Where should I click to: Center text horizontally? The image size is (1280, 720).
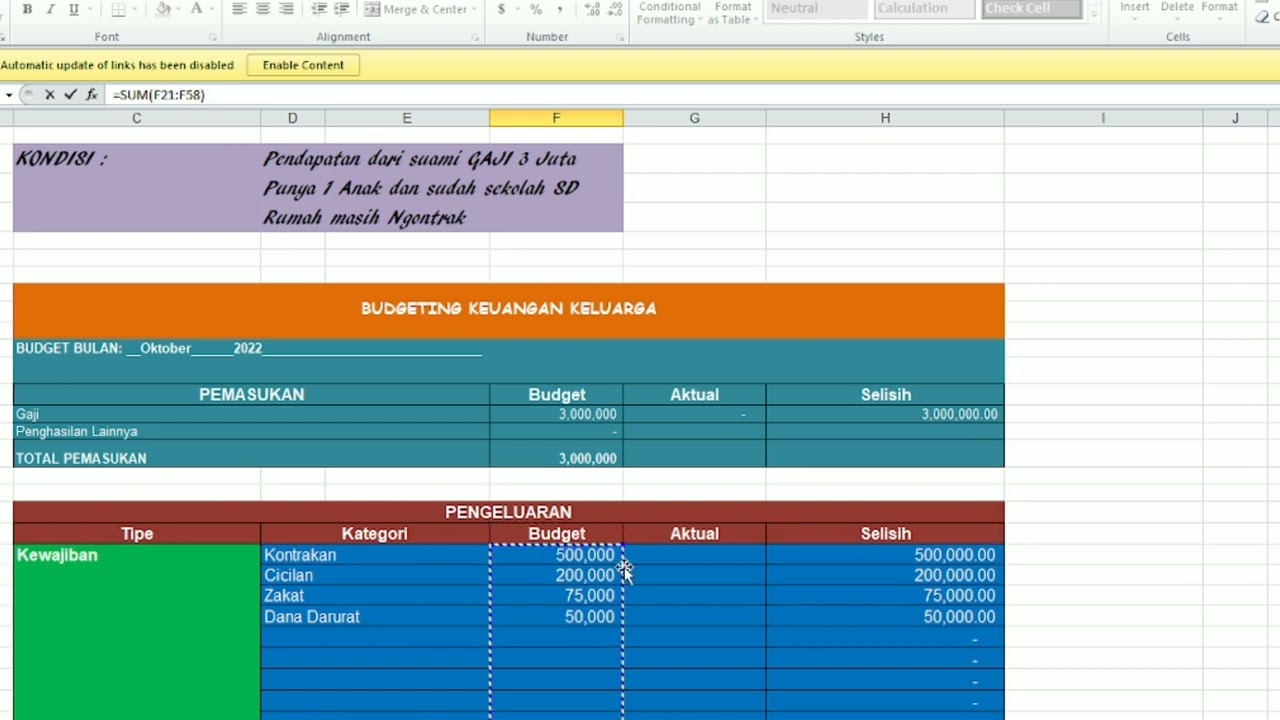pos(263,9)
